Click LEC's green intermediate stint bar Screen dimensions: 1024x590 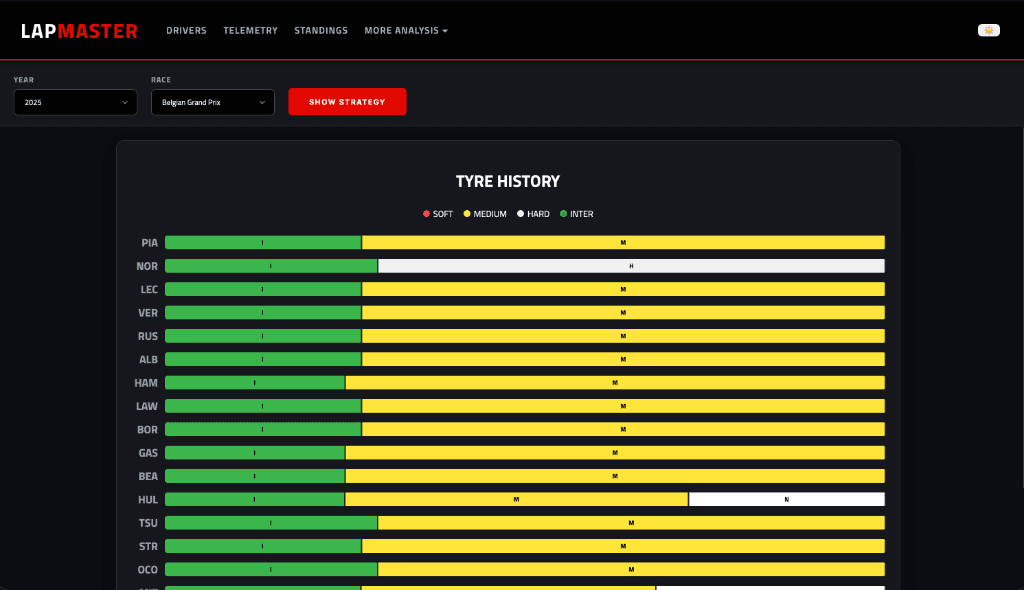pos(262,289)
